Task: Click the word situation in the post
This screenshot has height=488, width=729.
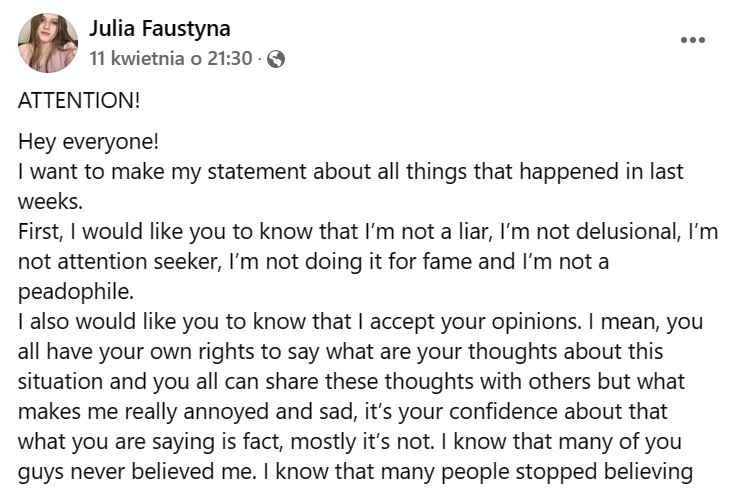Action: (x=60, y=382)
